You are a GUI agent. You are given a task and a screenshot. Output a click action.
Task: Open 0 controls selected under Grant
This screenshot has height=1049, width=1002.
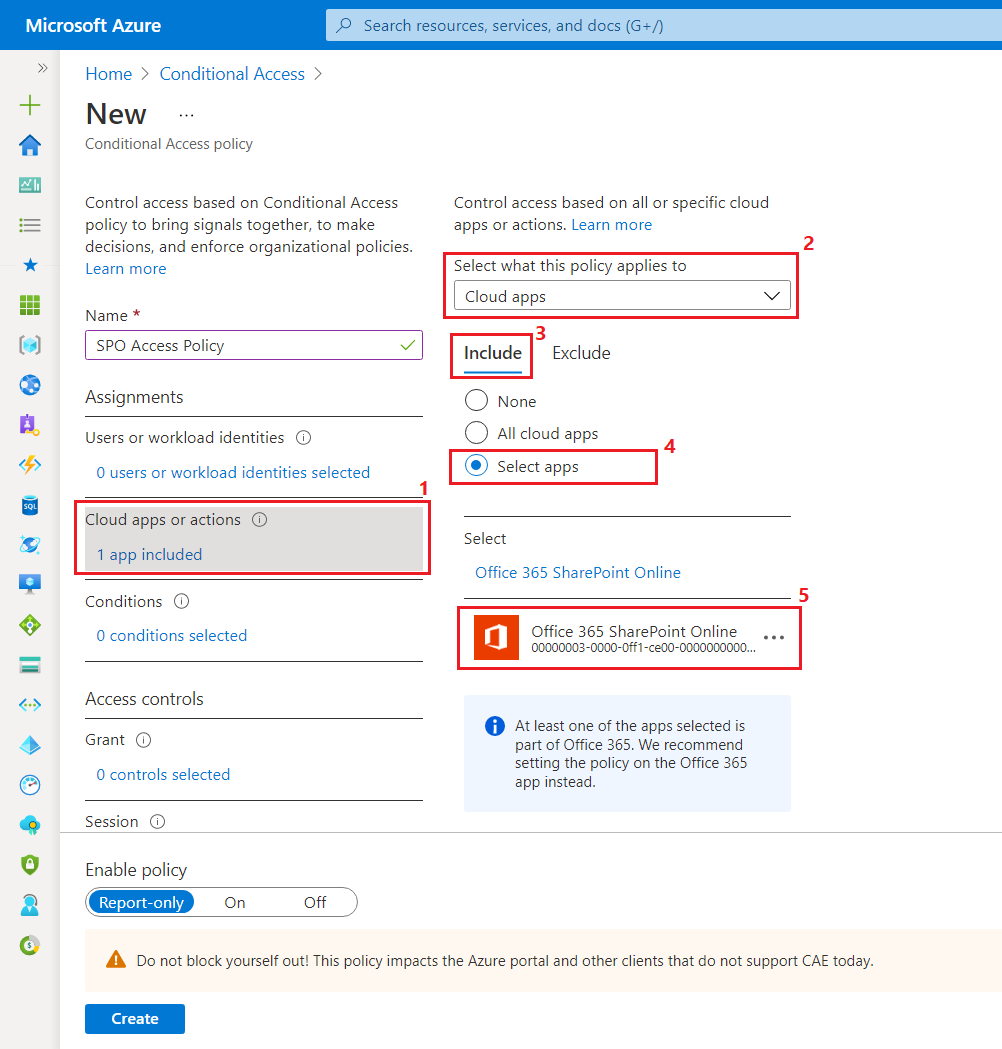point(163,775)
